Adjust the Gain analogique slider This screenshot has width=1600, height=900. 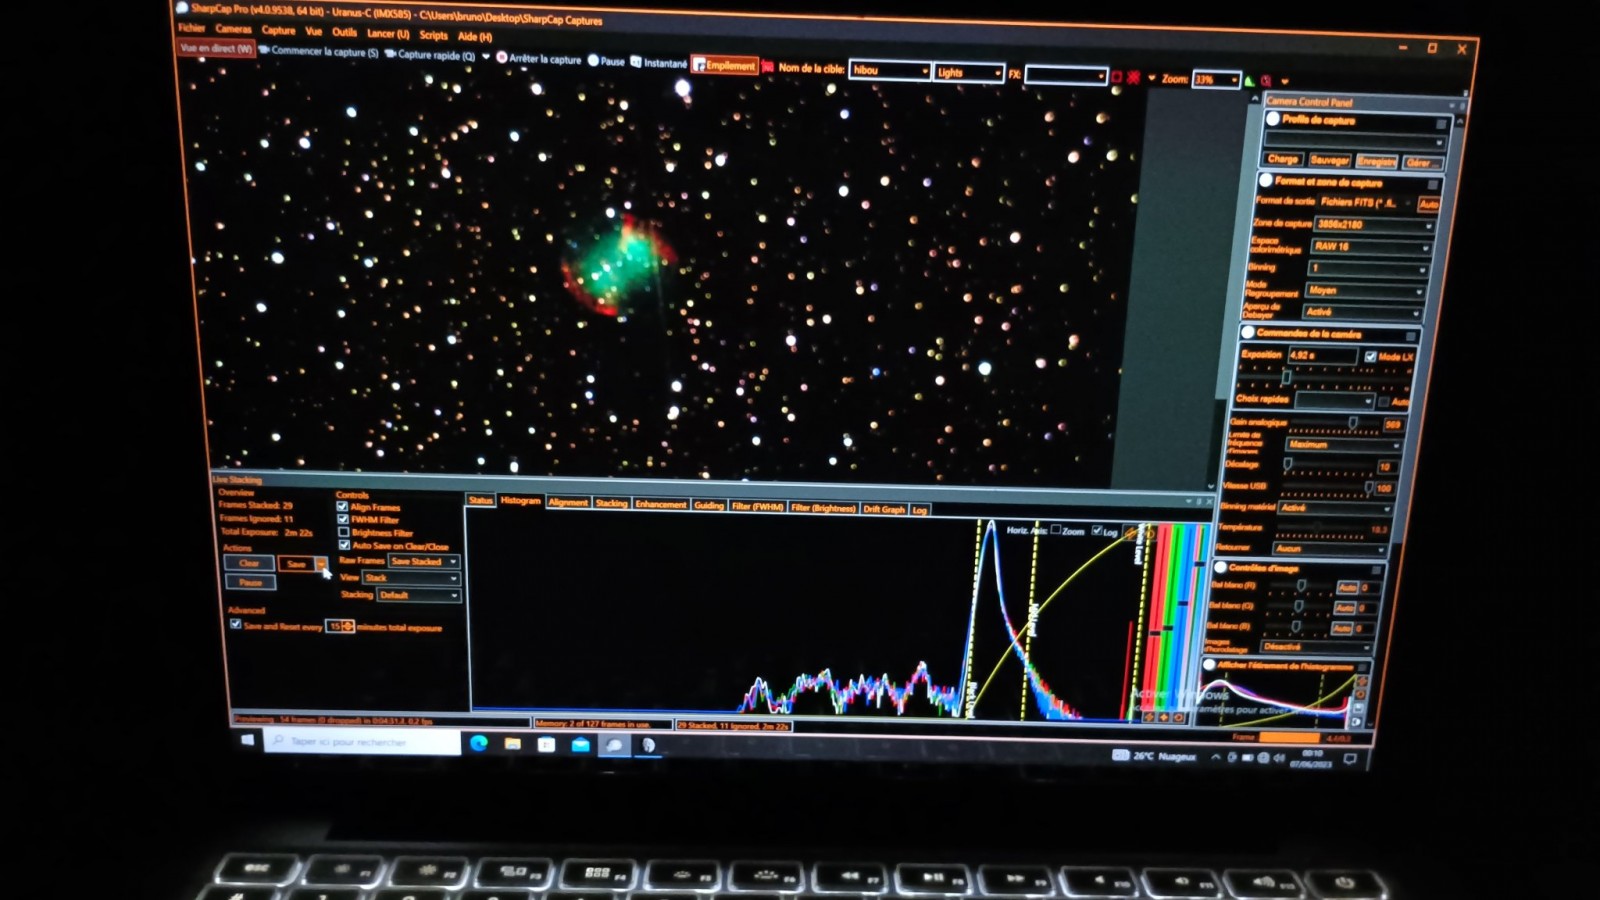coord(1353,423)
